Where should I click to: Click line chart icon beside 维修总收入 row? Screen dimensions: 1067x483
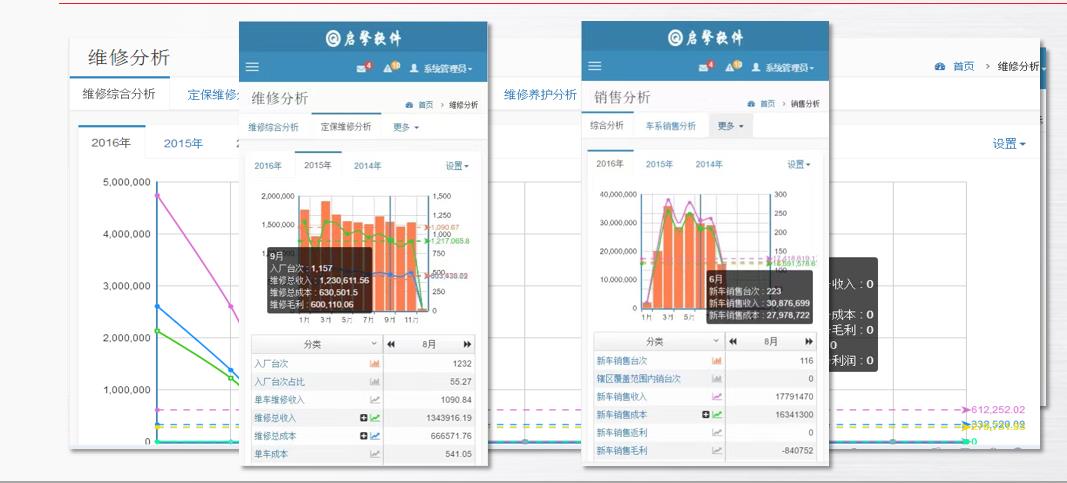375,417
